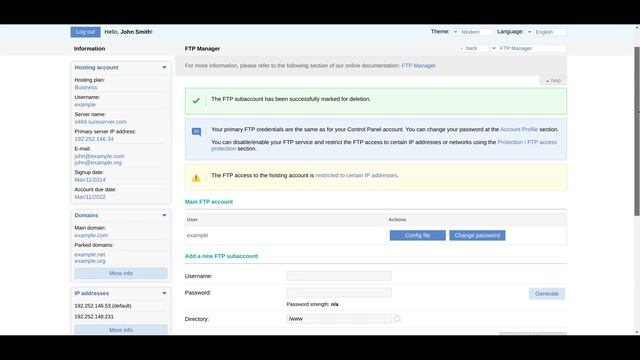The height and width of the screenshot is (360, 640).
Task: Click the parked domain example.net
Action: pos(90,254)
